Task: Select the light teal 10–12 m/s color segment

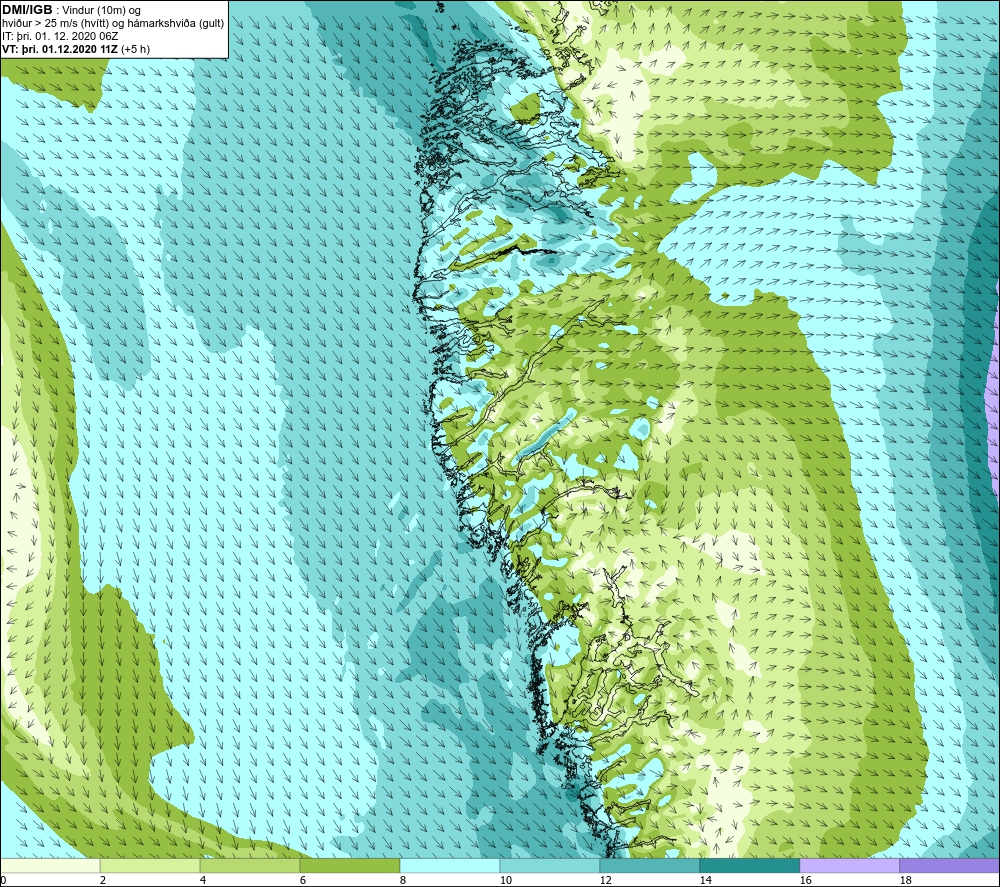Action: point(550,865)
